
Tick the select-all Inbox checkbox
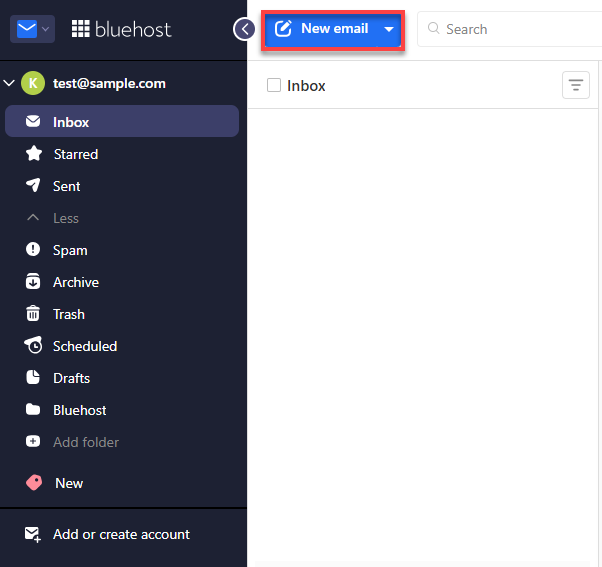[274, 85]
